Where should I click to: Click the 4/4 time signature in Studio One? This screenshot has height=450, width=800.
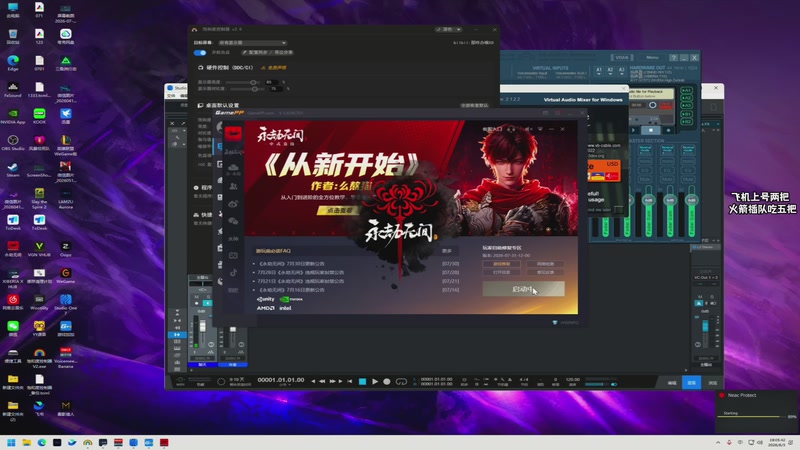click(x=524, y=380)
